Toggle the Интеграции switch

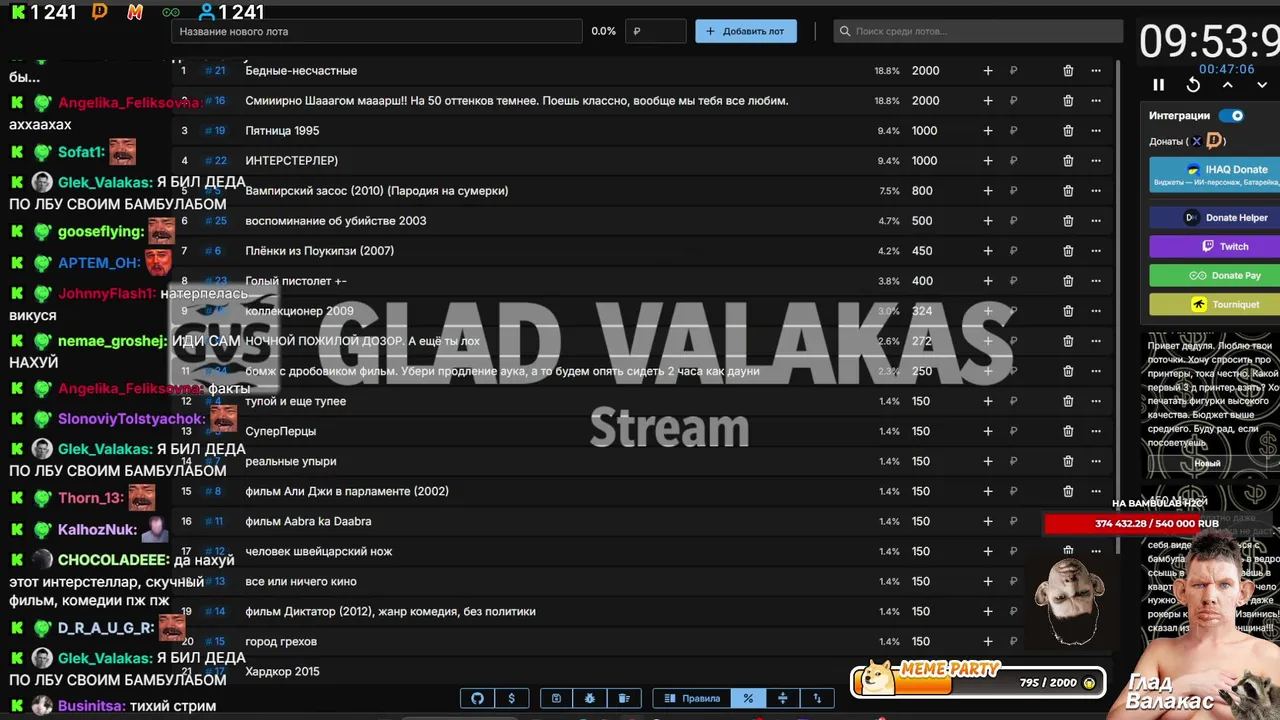coord(1231,116)
